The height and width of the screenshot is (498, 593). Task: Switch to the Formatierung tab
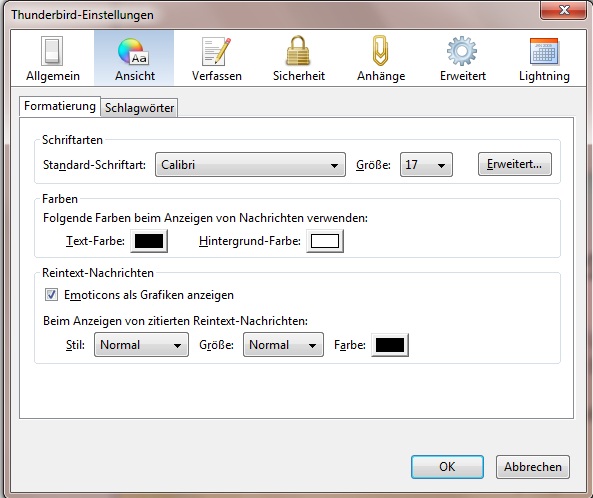[x=60, y=106]
